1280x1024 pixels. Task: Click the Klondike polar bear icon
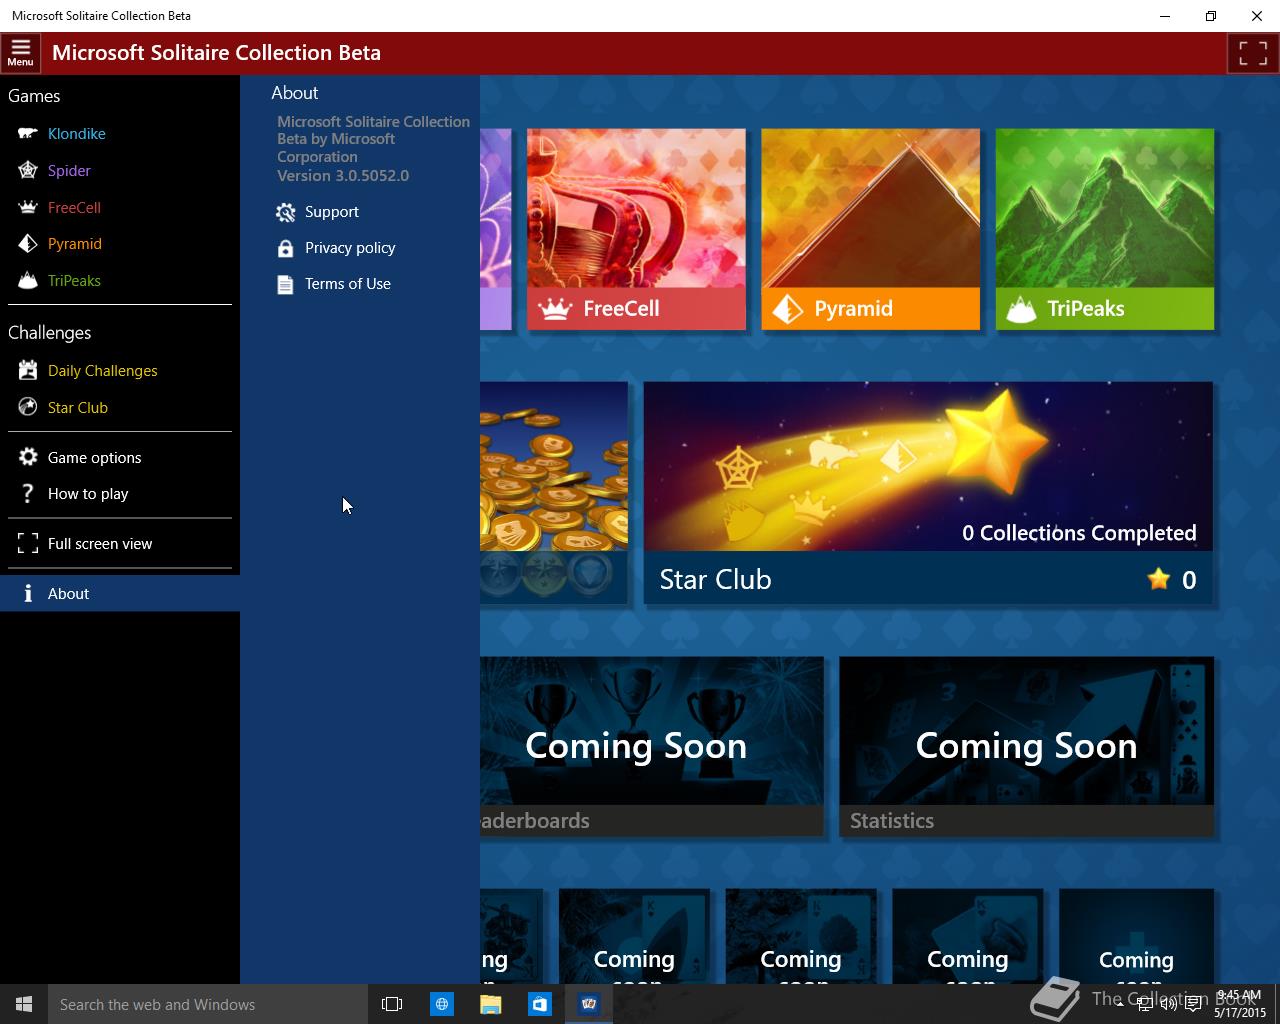pyautogui.click(x=28, y=133)
